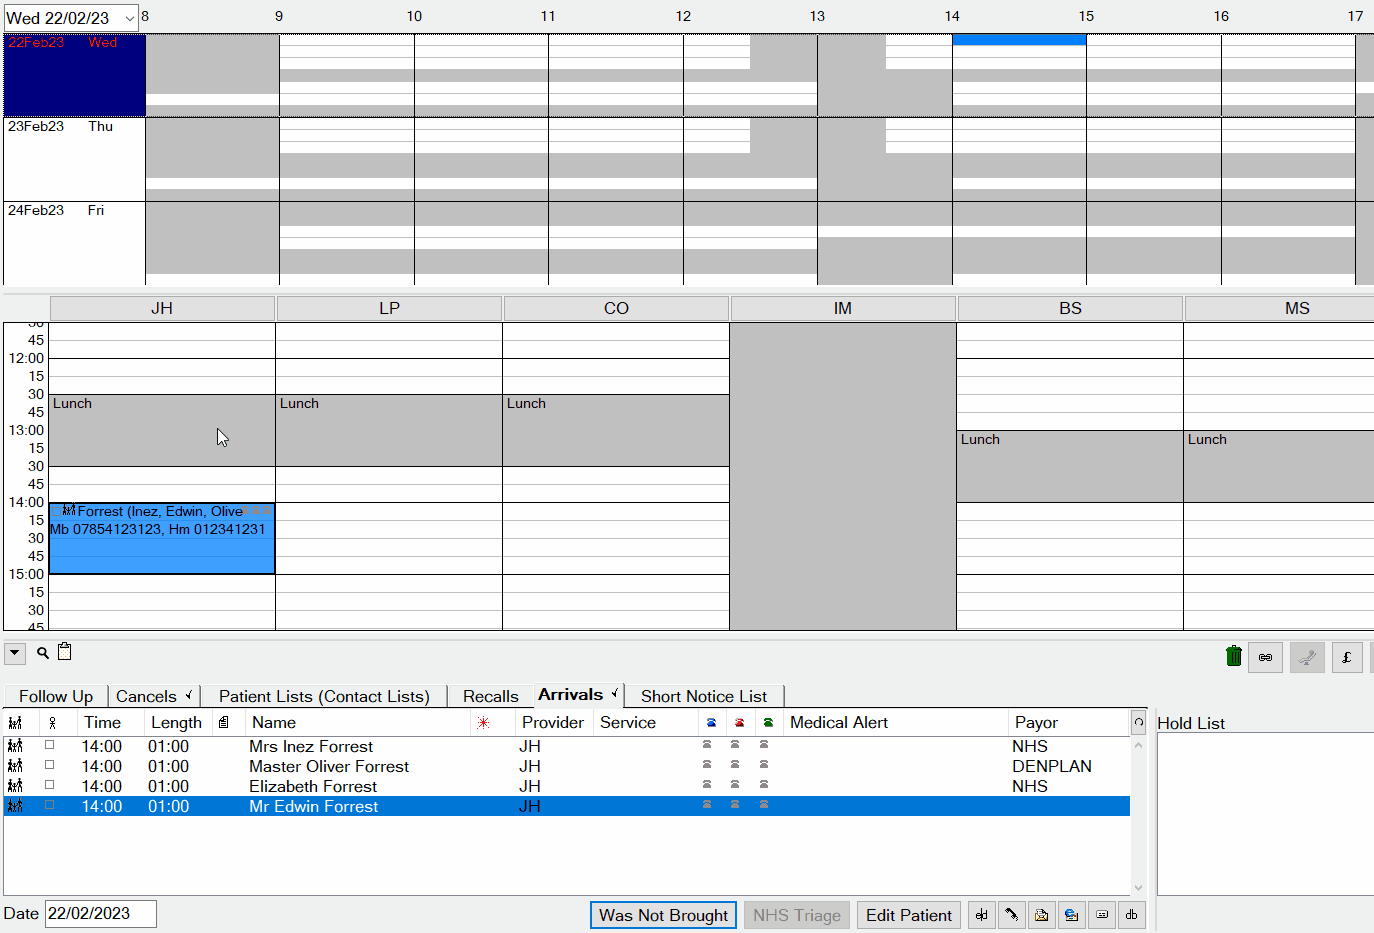Click the refresh icon above the list scrollbar

pyautogui.click(x=1138, y=722)
